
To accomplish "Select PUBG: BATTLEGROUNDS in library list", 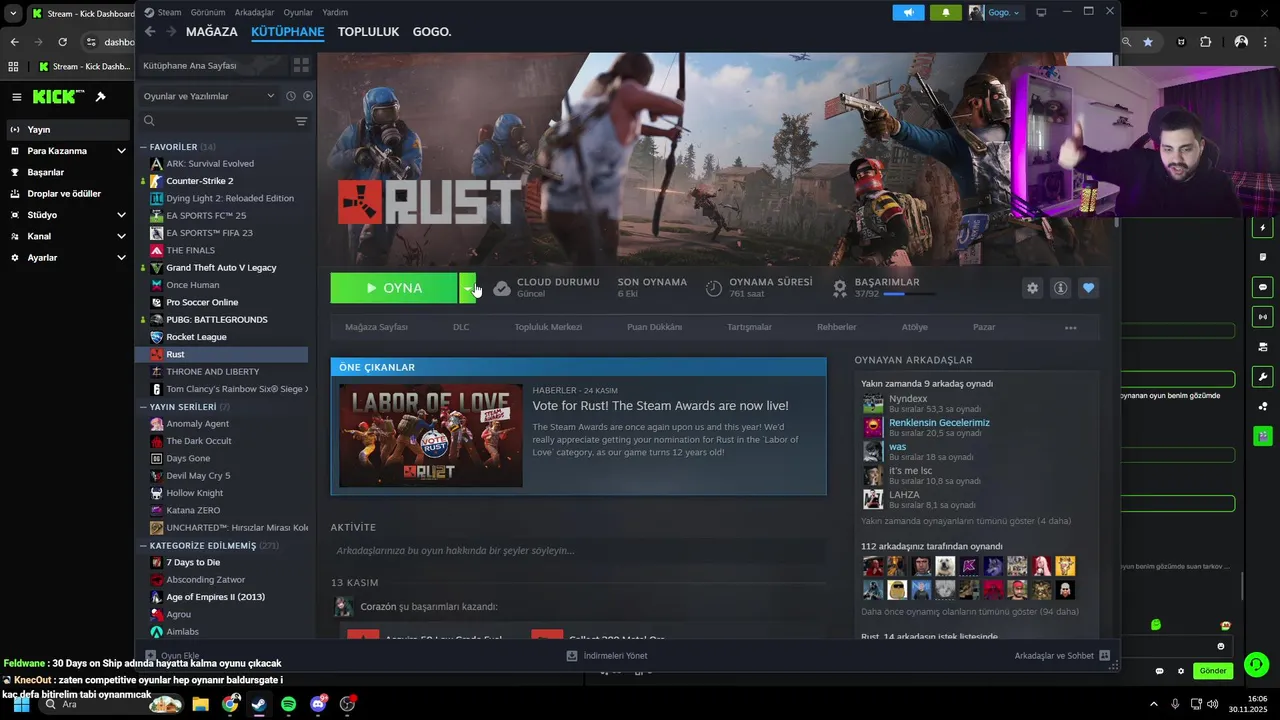I will point(221,319).
